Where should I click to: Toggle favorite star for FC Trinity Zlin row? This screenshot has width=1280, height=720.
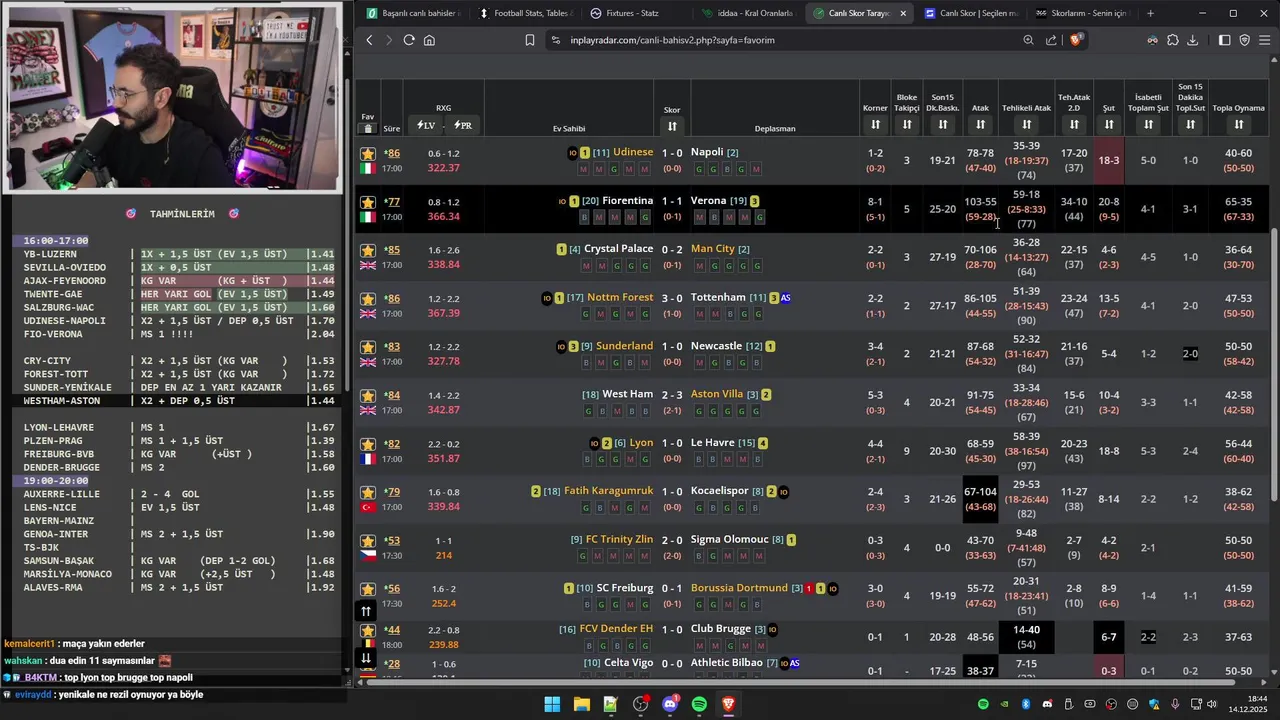coord(368,541)
